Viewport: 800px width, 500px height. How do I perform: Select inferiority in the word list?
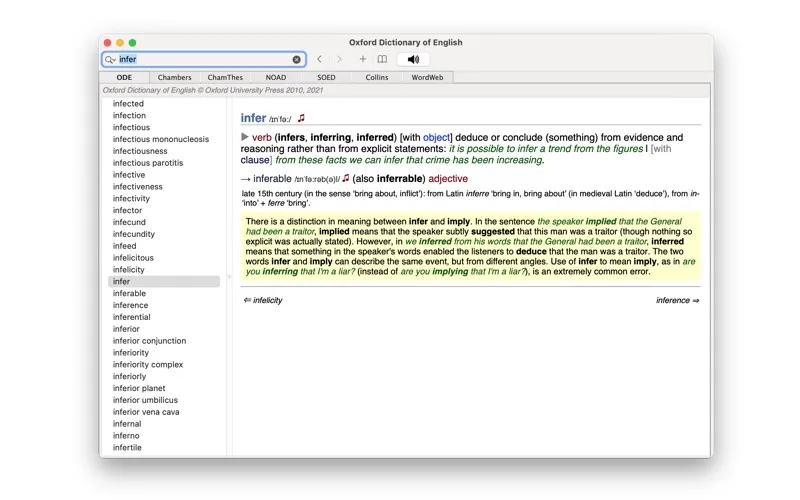pyautogui.click(x=131, y=353)
